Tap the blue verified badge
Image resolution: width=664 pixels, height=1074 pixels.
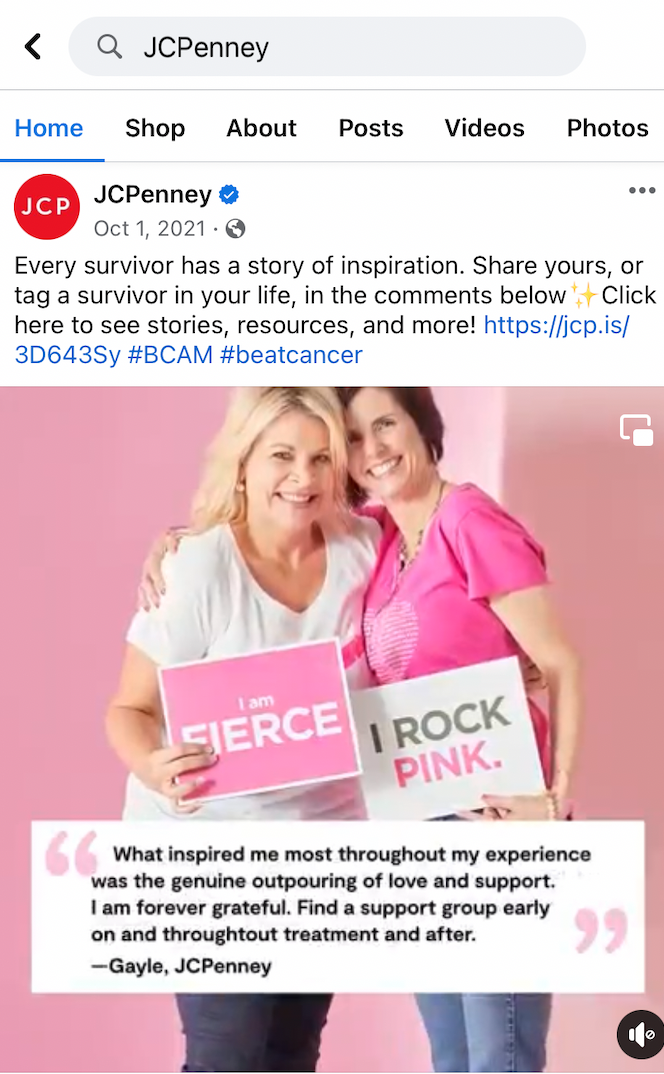pos(229,195)
